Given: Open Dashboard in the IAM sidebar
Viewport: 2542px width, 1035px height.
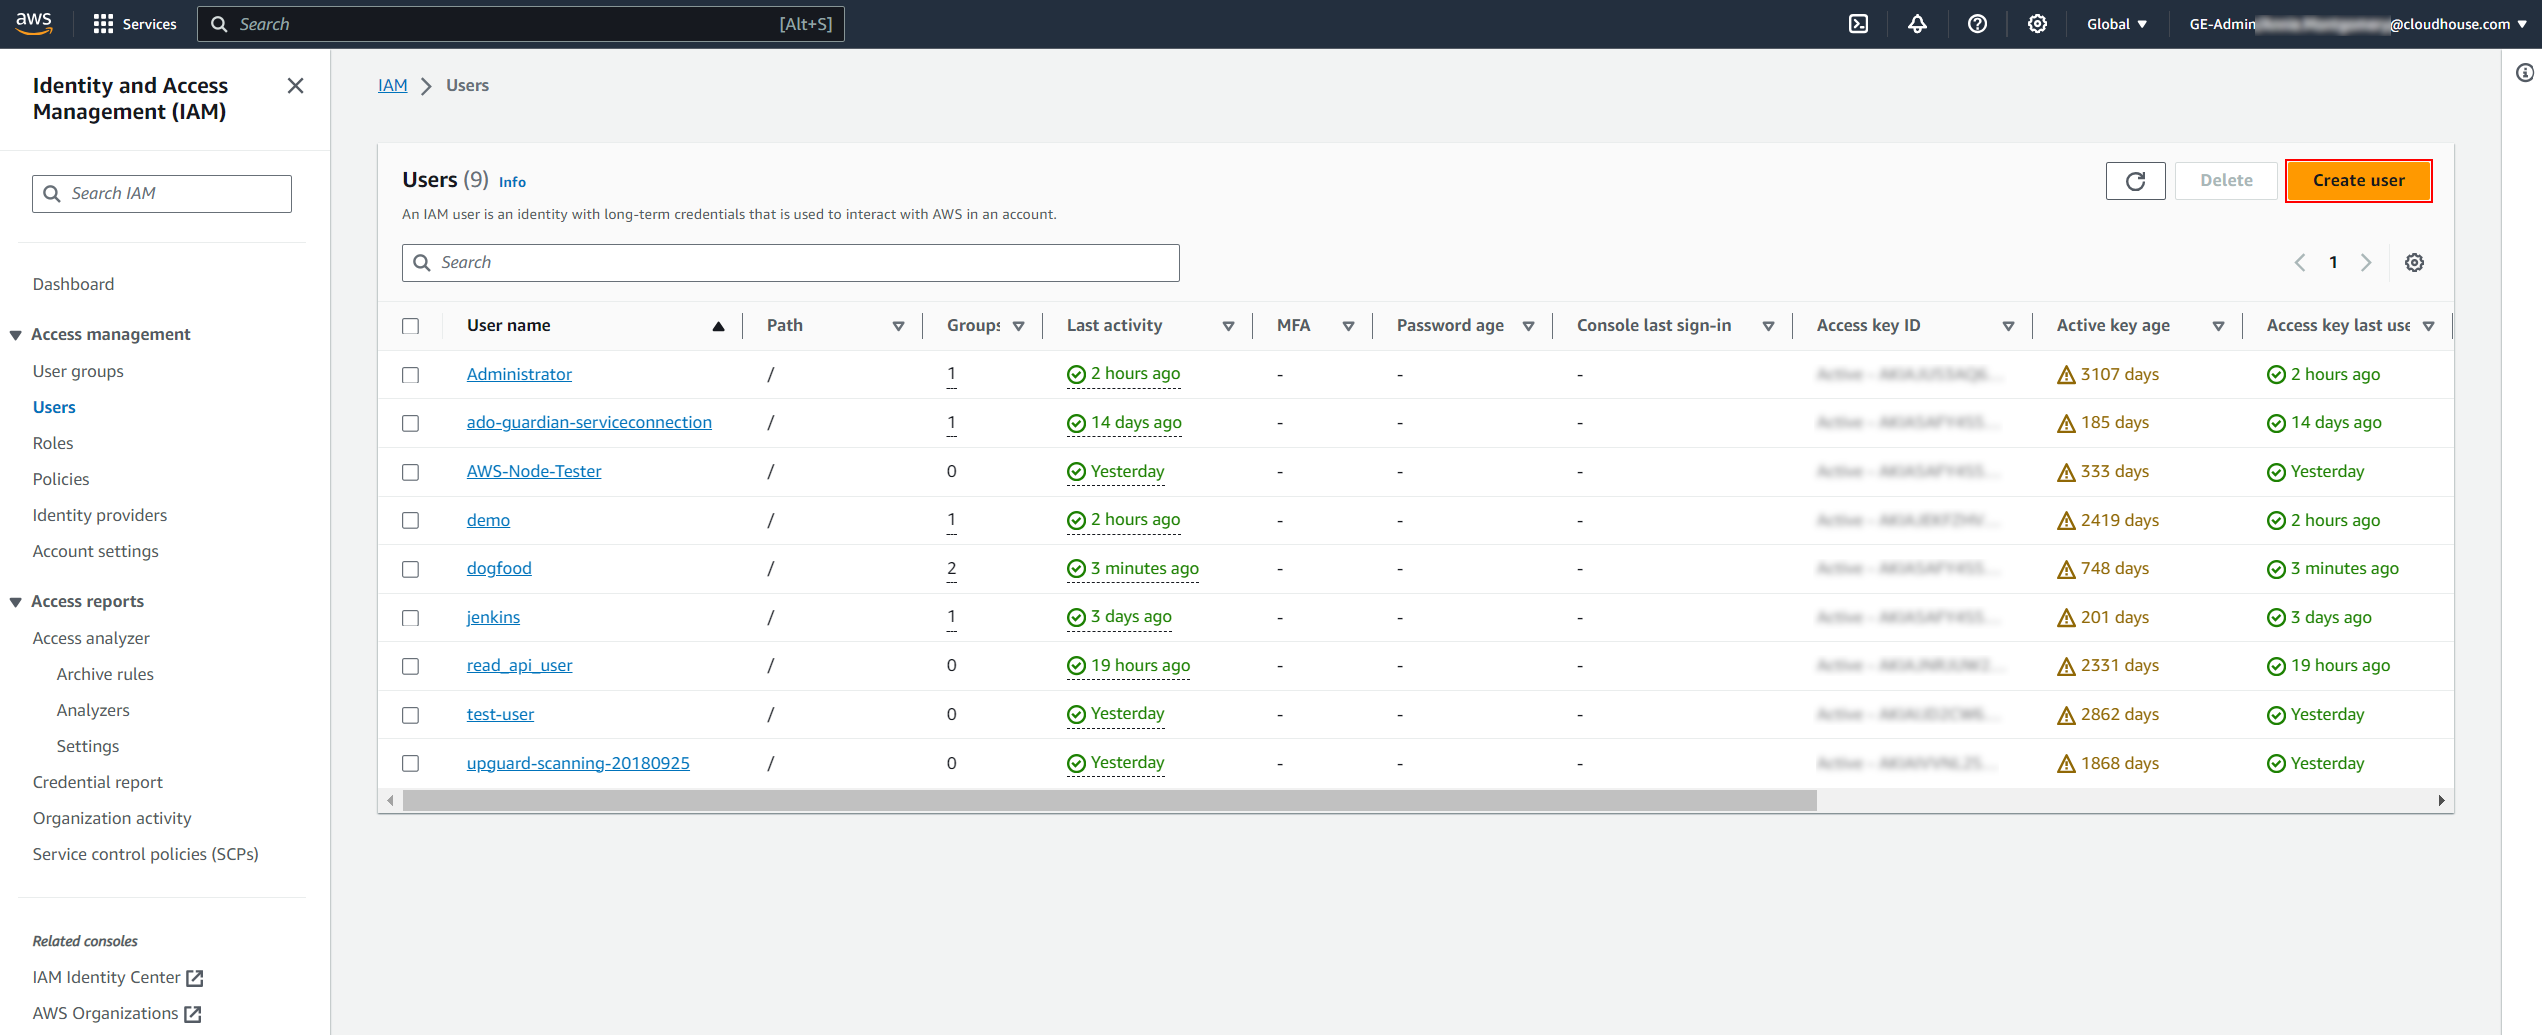Looking at the screenshot, I should click(x=73, y=284).
